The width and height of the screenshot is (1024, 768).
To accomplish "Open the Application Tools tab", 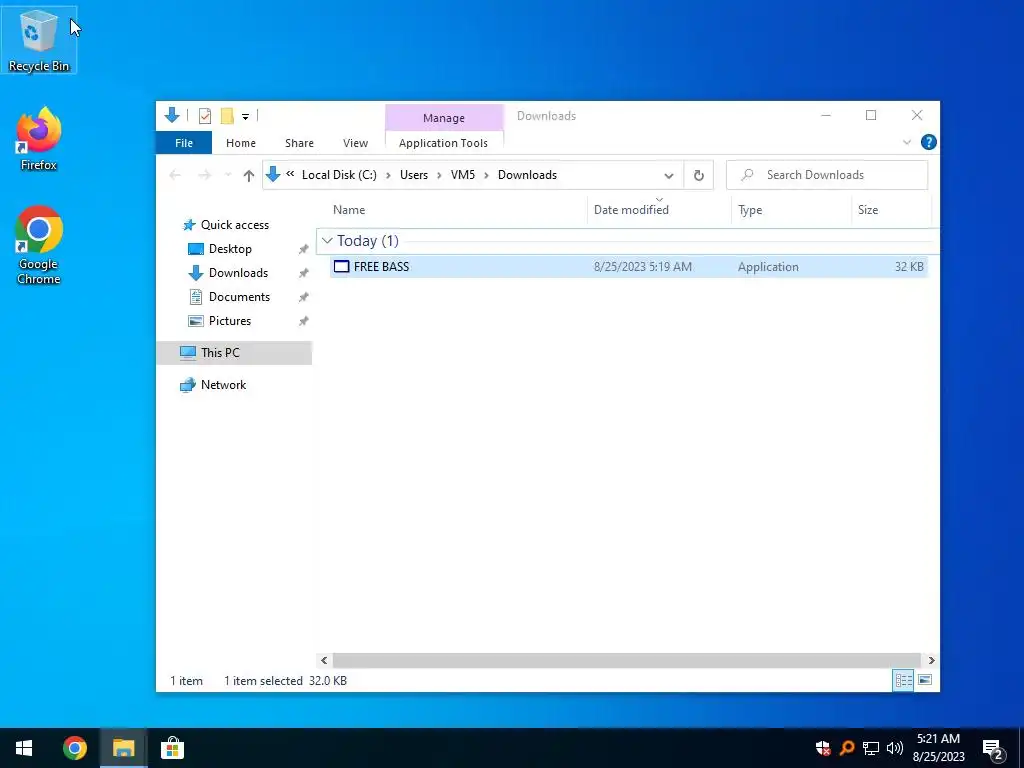I will click(443, 143).
